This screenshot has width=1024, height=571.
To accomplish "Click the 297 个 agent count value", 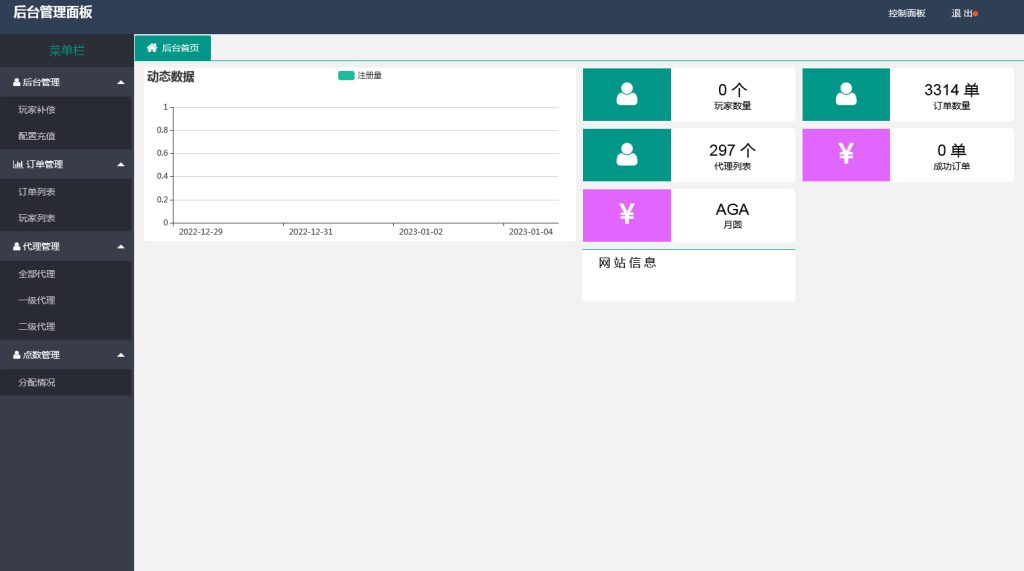I will tap(732, 150).
